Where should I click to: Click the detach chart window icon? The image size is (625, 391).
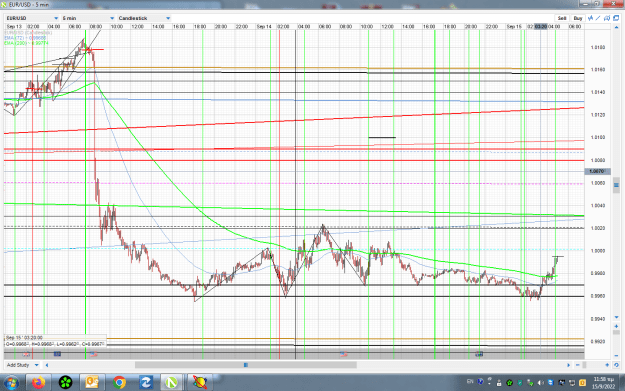click(616, 18)
